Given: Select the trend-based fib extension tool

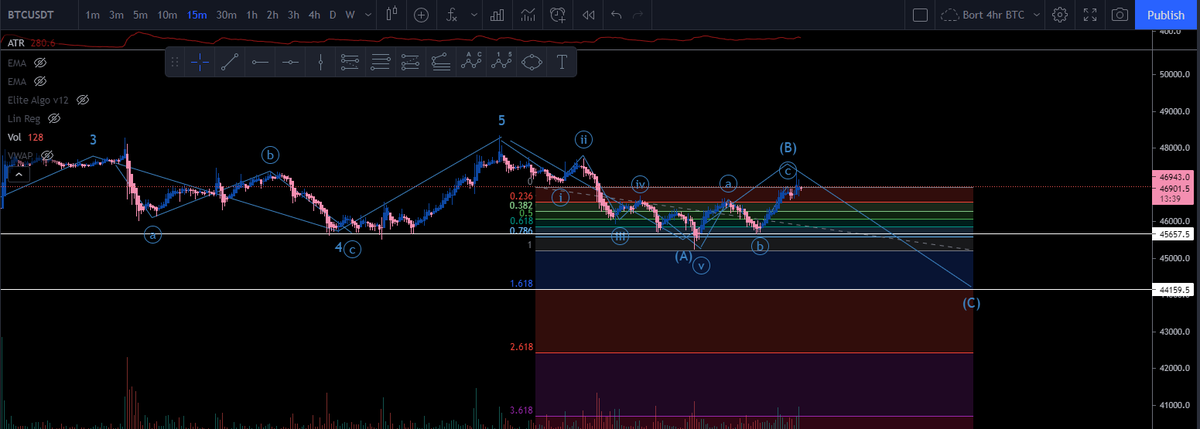Looking at the screenshot, I should coord(410,62).
